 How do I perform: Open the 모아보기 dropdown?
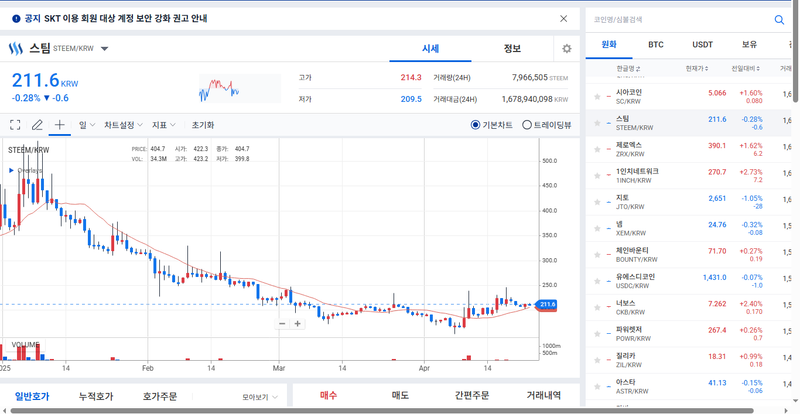point(260,397)
